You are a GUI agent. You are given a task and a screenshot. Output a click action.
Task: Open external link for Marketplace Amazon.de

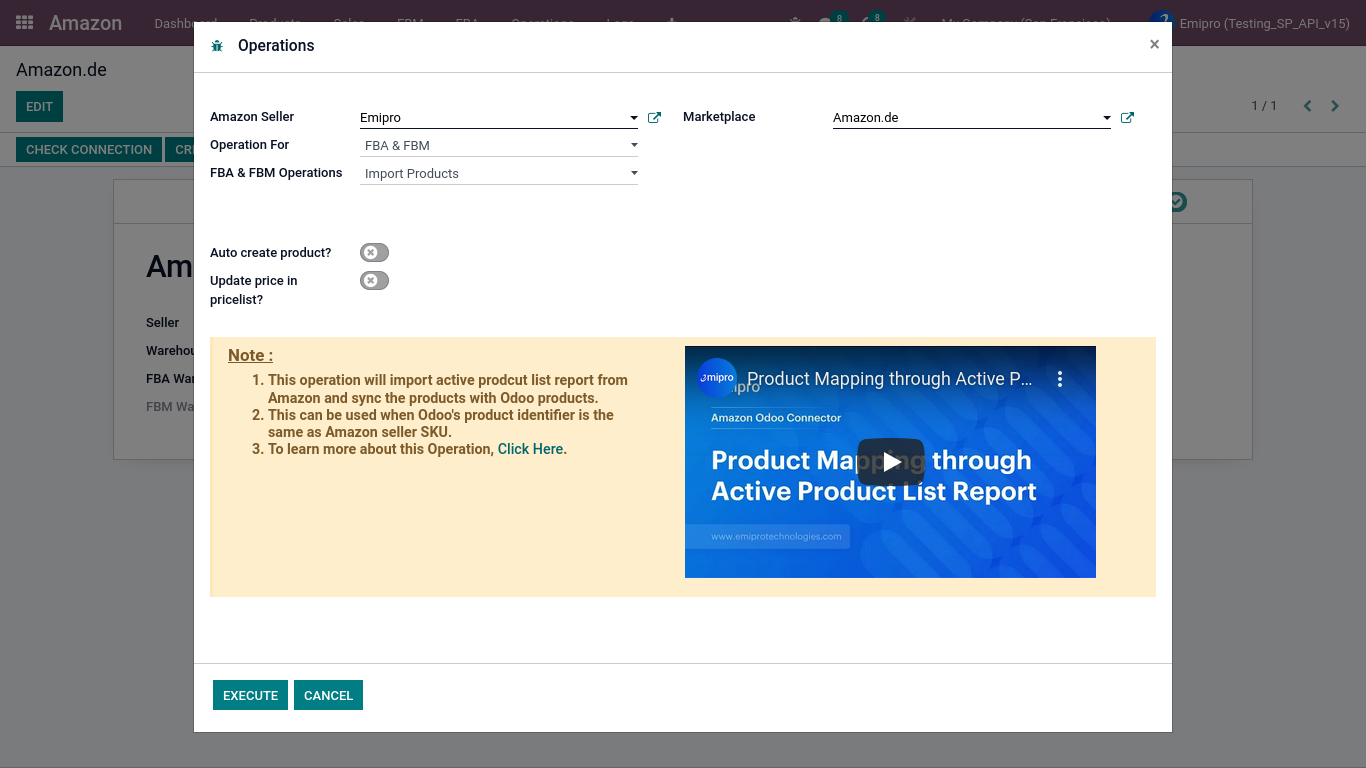tap(1127, 118)
